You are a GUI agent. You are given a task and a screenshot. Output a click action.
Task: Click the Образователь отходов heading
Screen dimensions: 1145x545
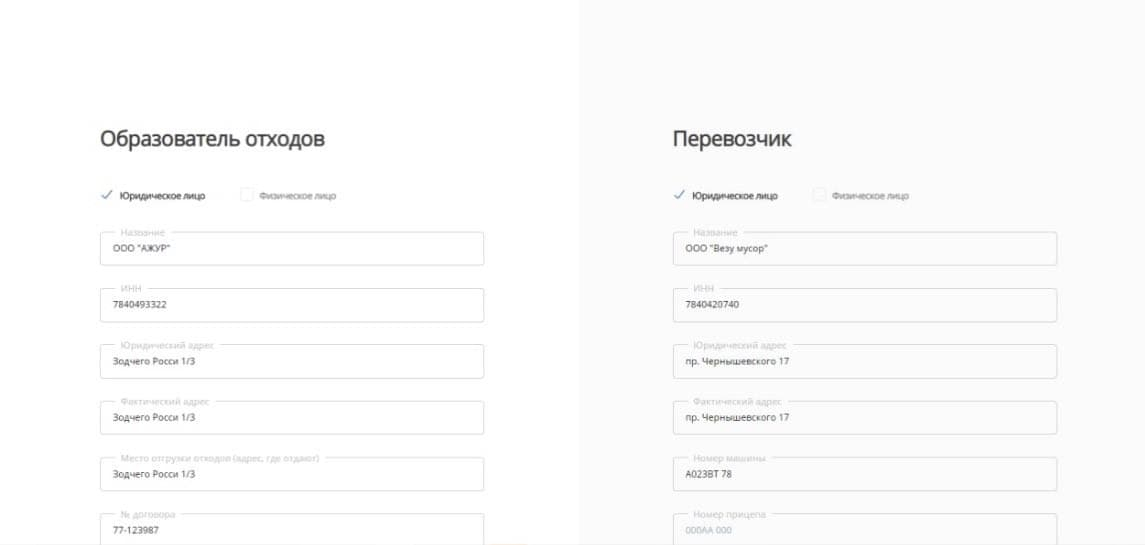(x=212, y=139)
